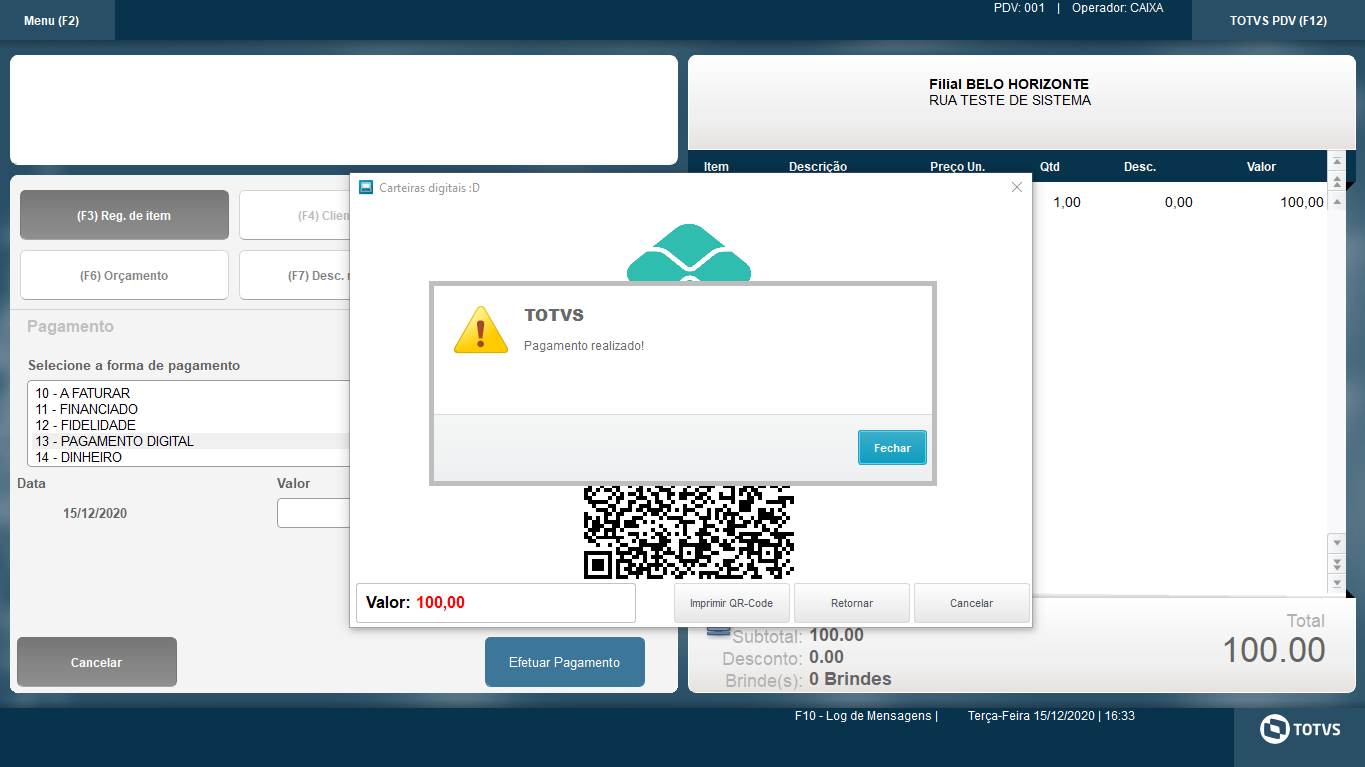
Task: Open TOTVS PDV (F12) menu
Action: coord(1278,20)
